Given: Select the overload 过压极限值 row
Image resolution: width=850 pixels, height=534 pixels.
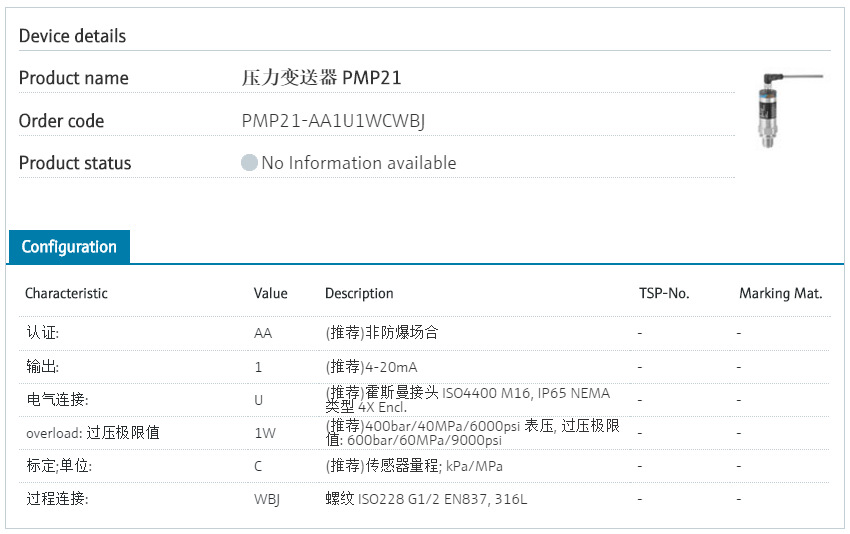Looking at the screenshot, I should (92, 433).
